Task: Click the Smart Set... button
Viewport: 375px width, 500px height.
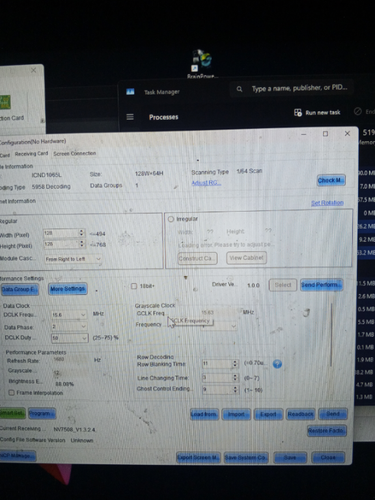Action: (x=12, y=413)
